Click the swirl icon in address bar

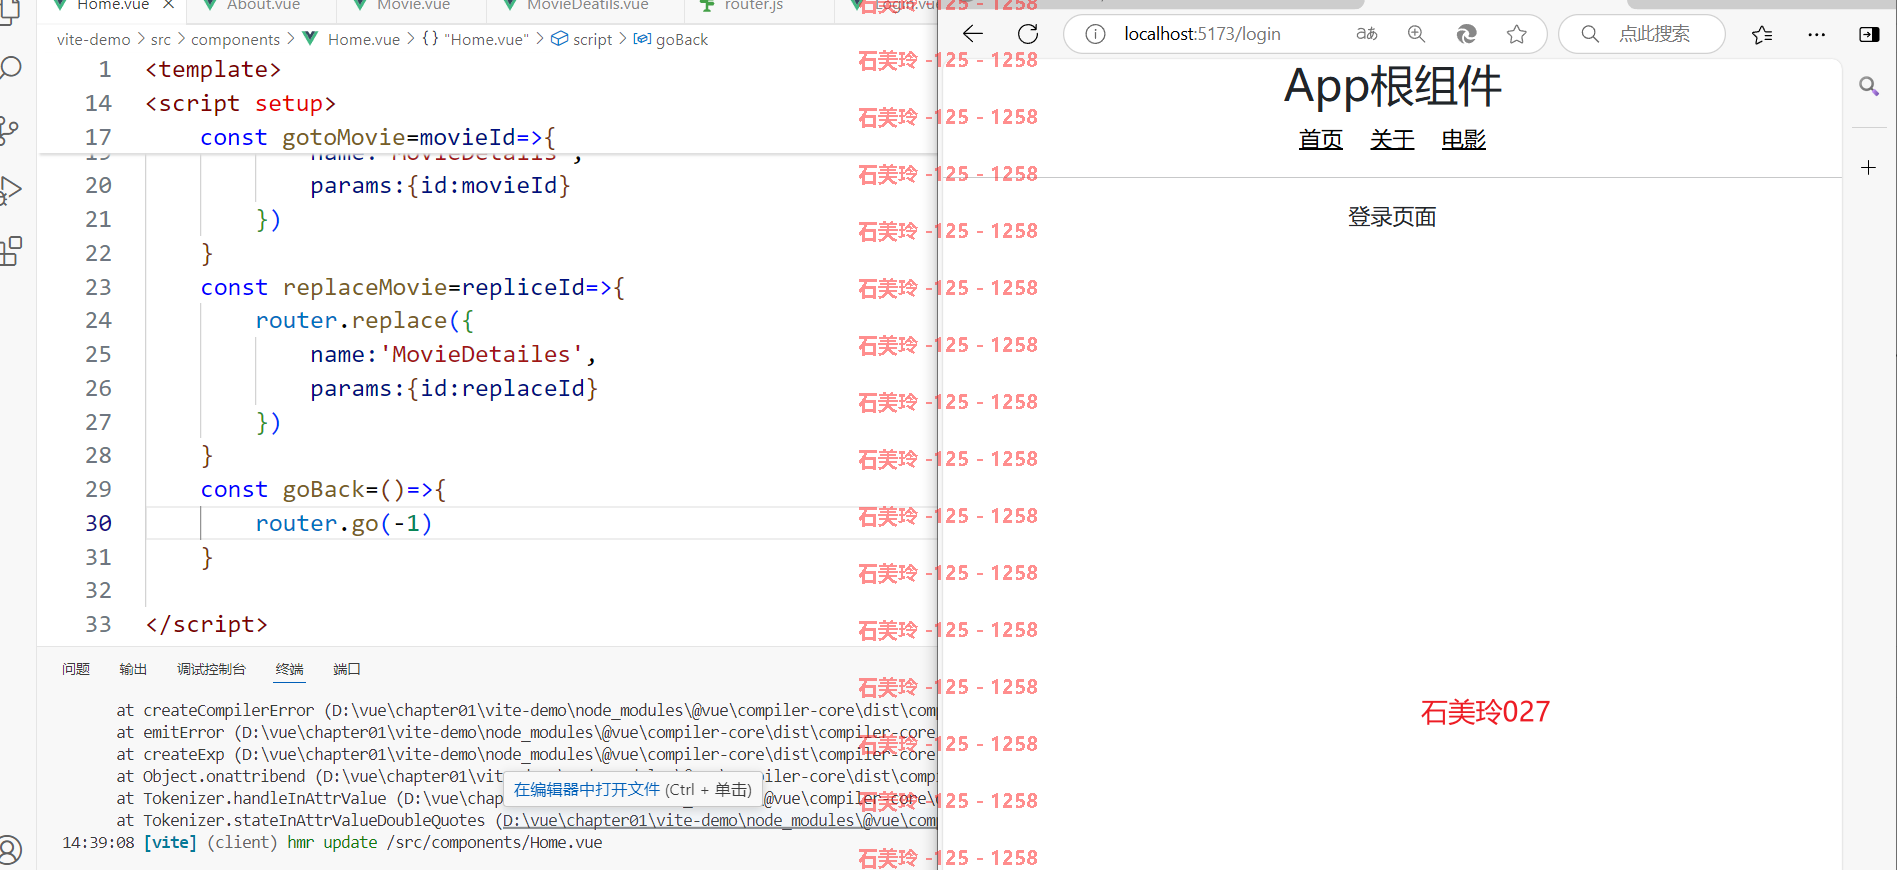pos(1466,34)
